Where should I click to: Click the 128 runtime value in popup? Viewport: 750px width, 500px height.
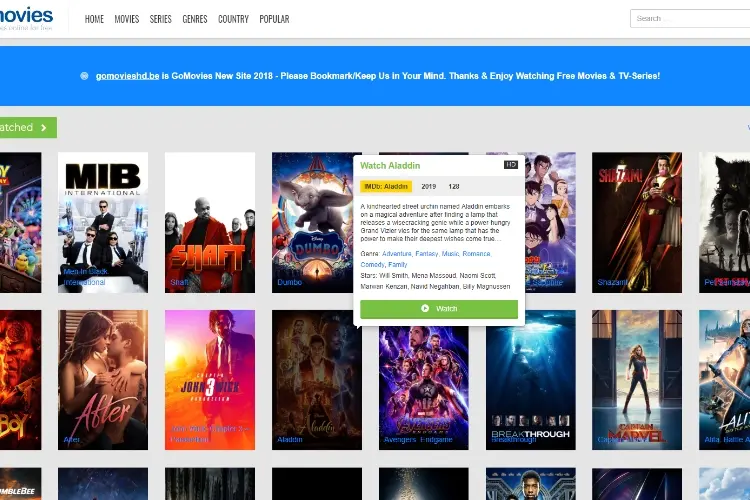click(x=454, y=187)
